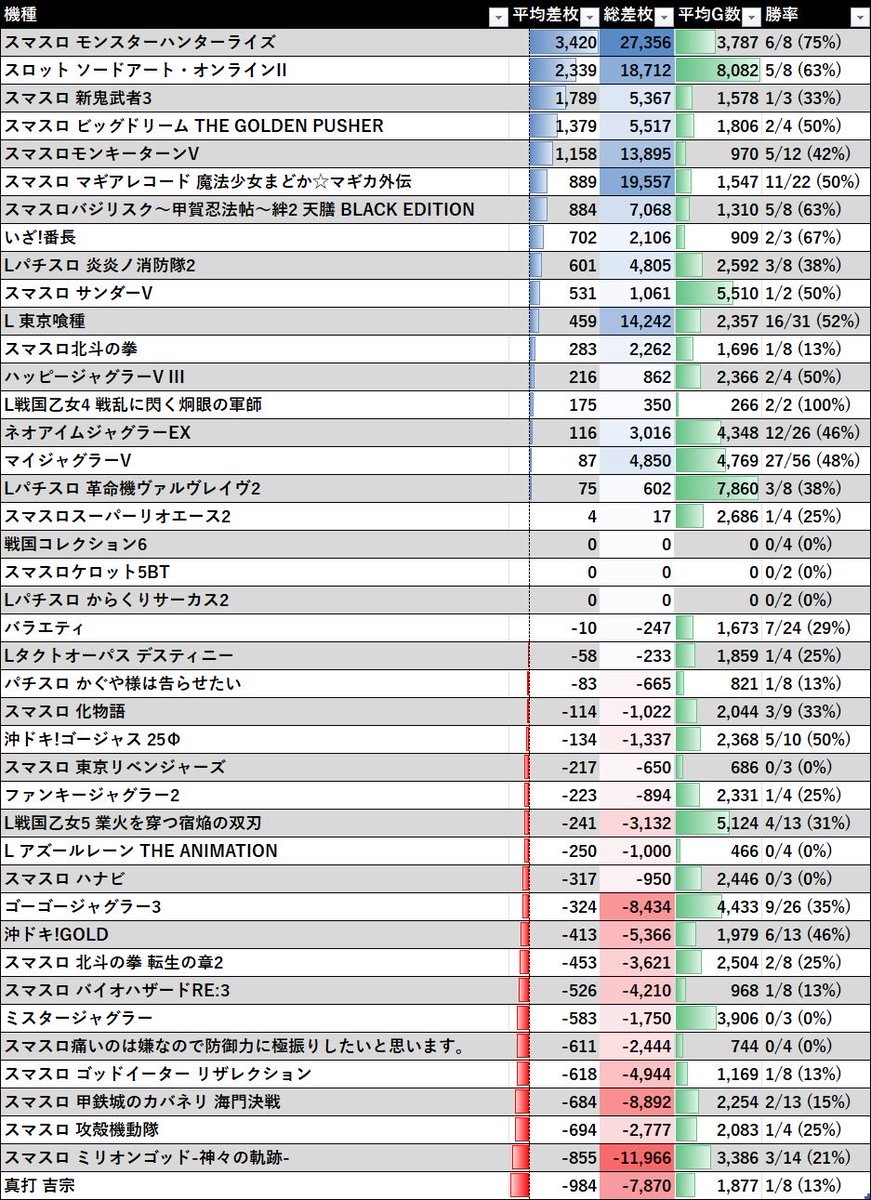Viewport: 871px width, 1200px height.
Task: Select スマスロ 新鬼武者3 cell
Action: tap(255, 98)
